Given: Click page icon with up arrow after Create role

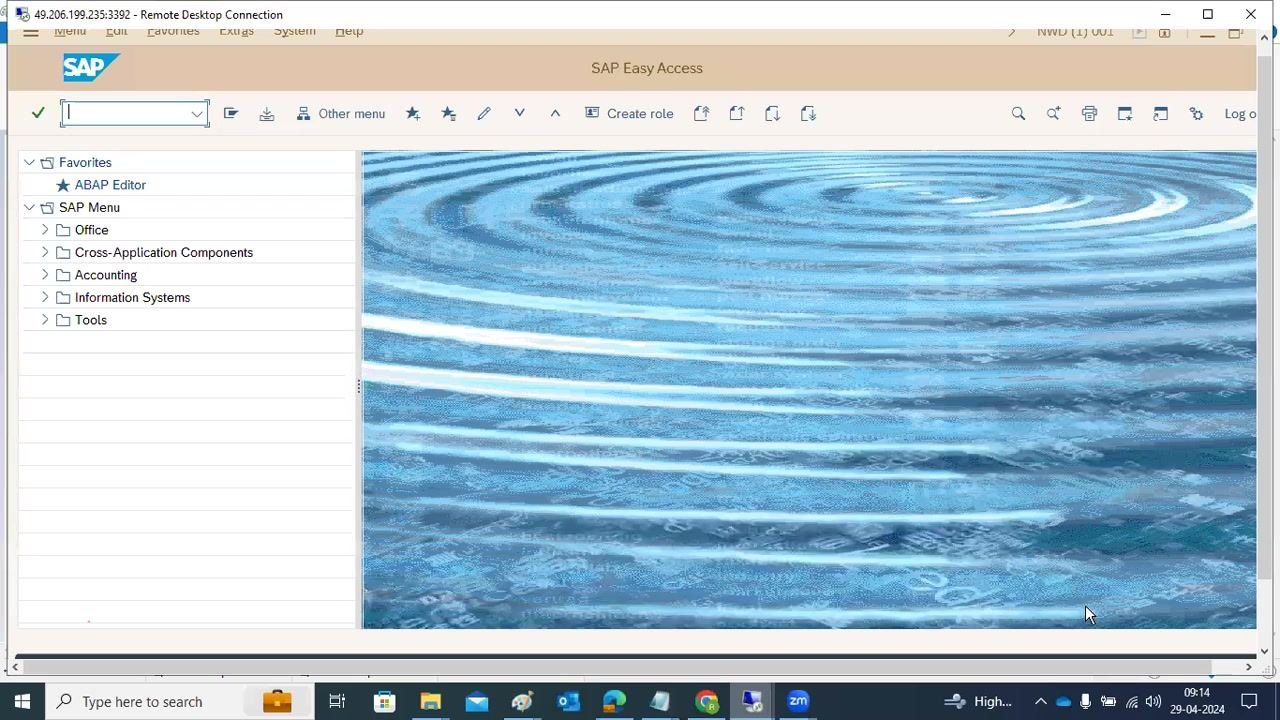Looking at the screenshot, I should point(701,114).
